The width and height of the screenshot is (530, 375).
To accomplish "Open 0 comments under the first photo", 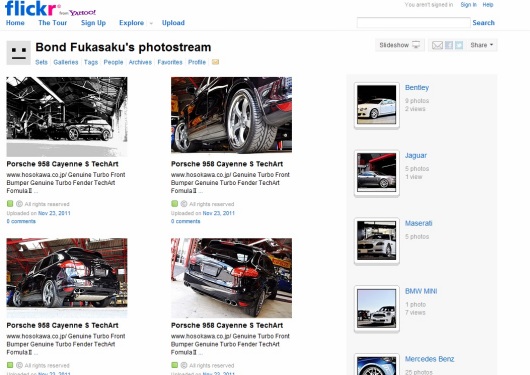I will pyautogui.click(x=21, y=221).
